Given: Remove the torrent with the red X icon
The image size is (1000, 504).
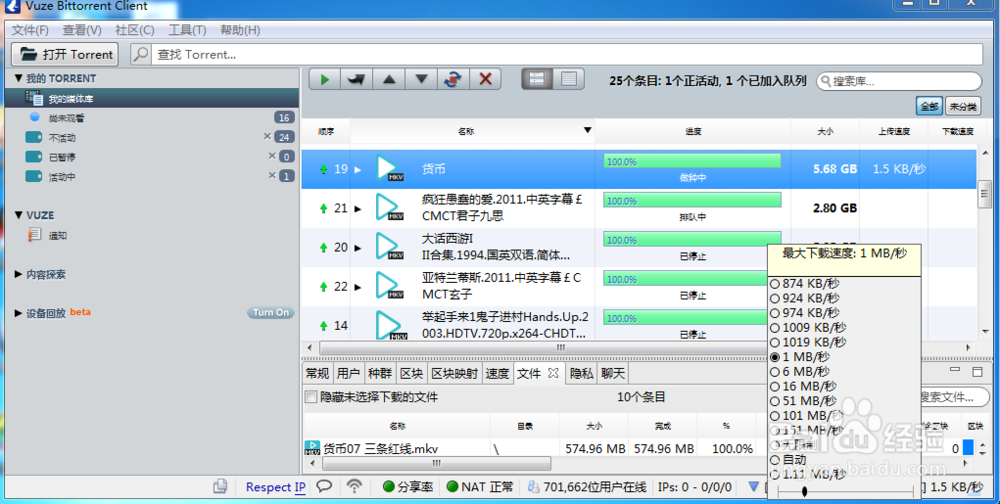Looking at the screenshot, I should point(485,79).
